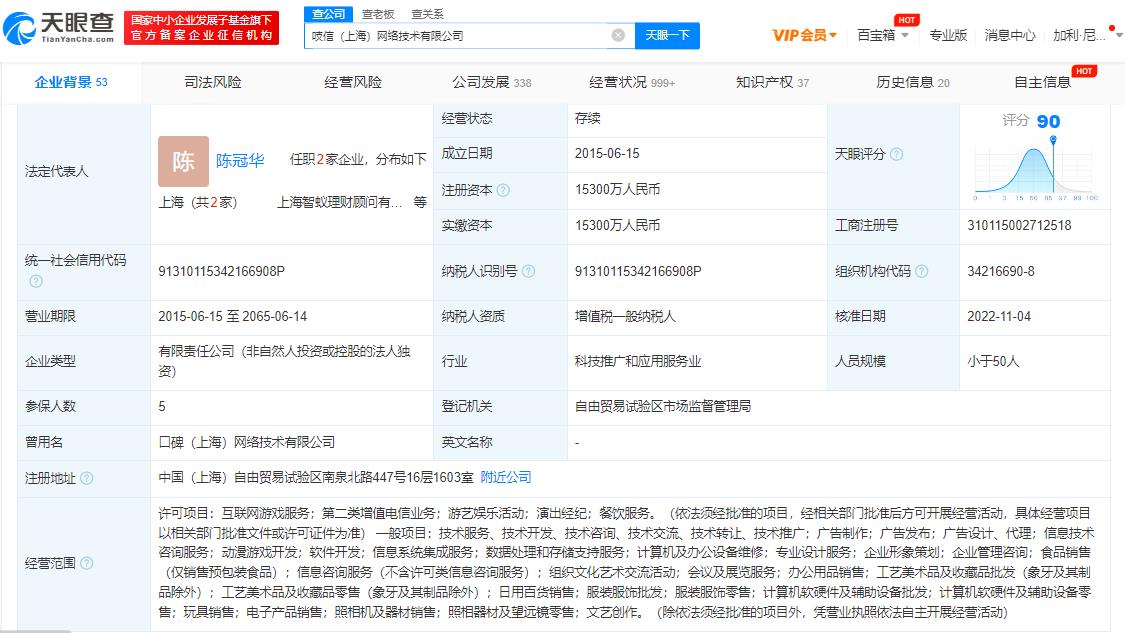1125x633 pixels.
Task: Click the 天眼评分 score distribution chart
Action: tap(1035, 171)
